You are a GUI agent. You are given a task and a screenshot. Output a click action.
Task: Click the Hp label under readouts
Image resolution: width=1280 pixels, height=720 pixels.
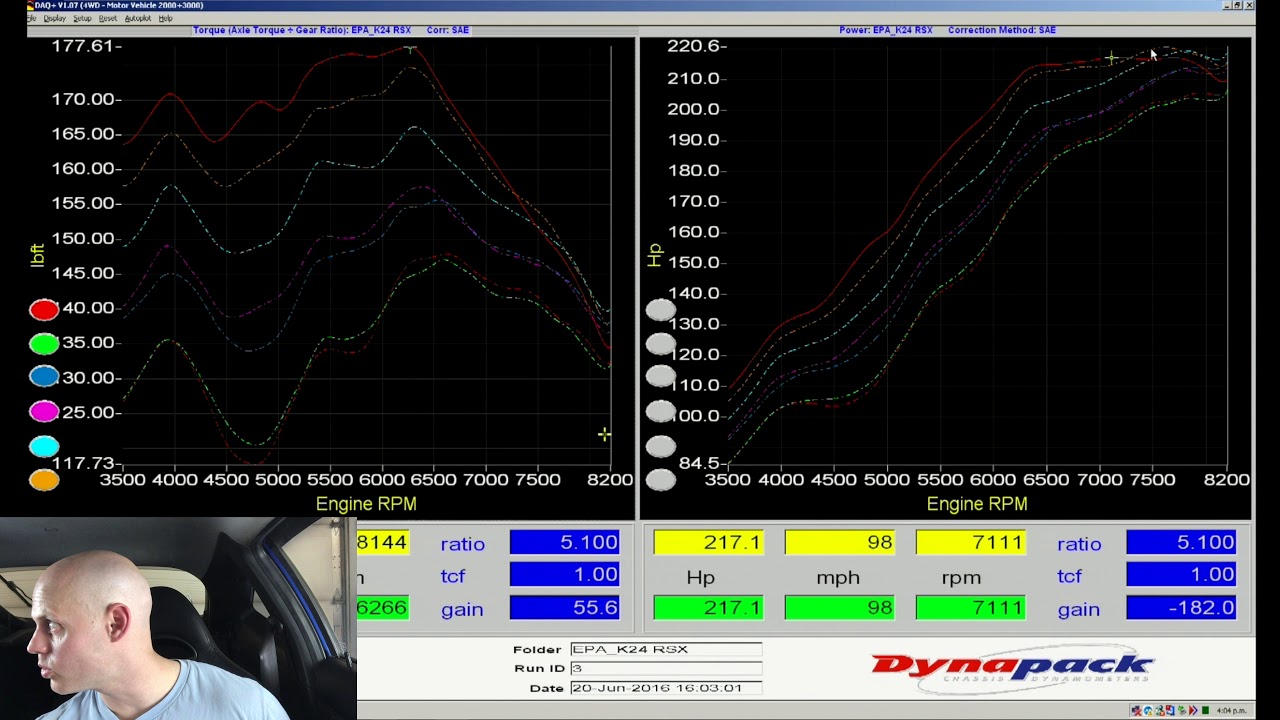700,577
